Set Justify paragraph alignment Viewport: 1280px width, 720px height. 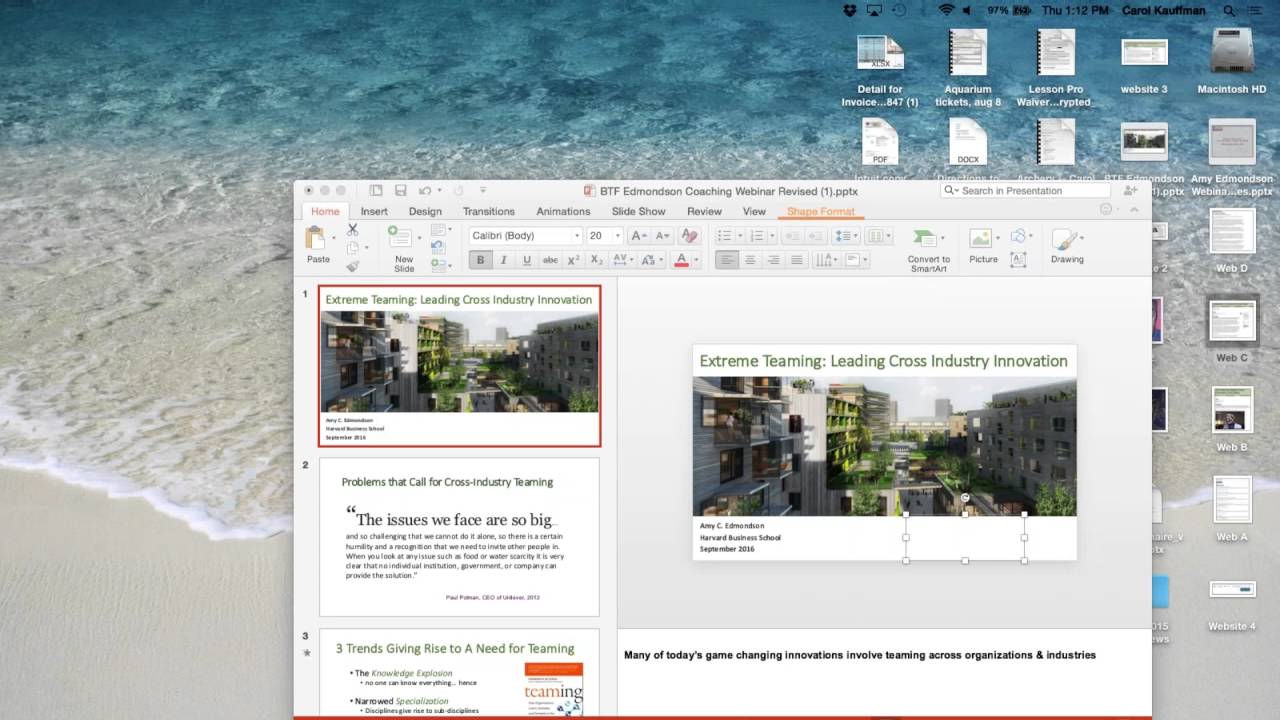[797, 260]
